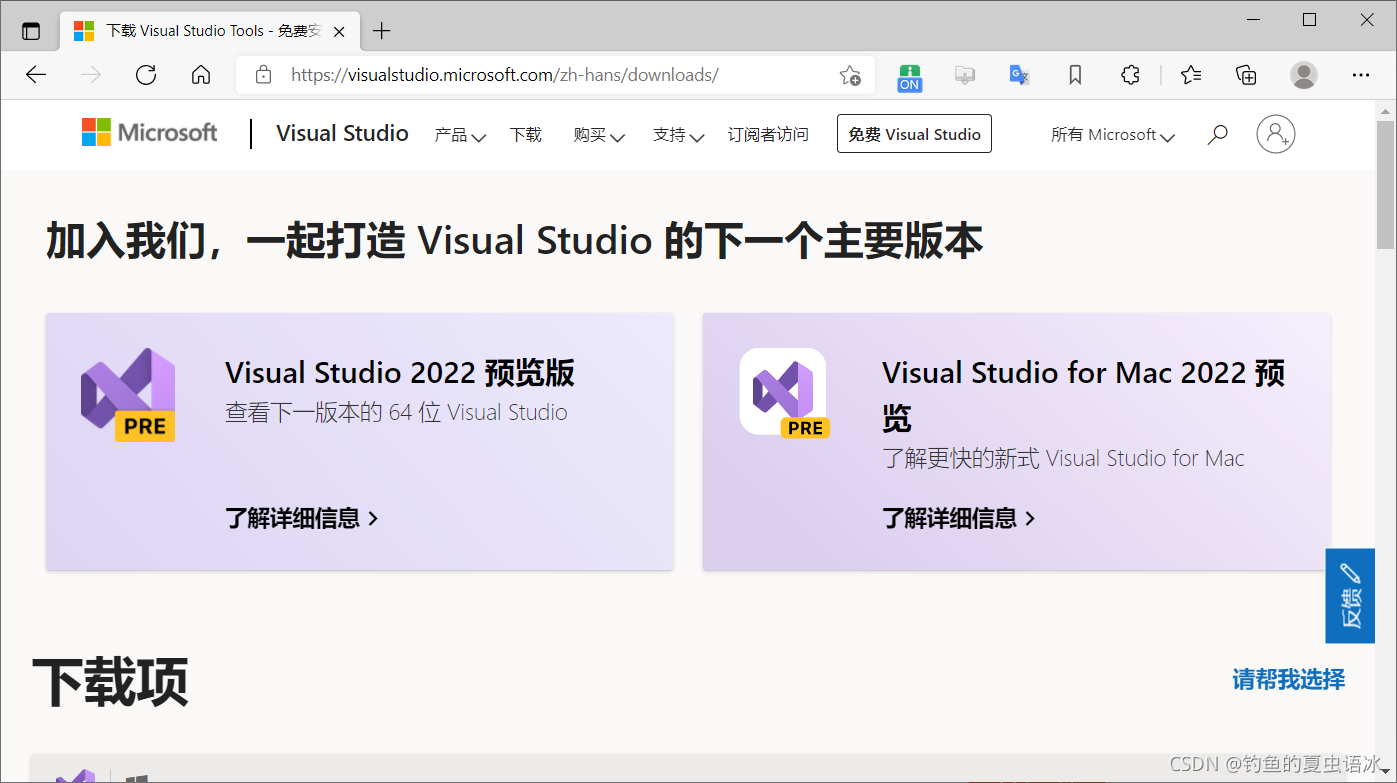Open a new browser tab
Screen dimensions: 1397x783
pyautogui.click(x=381, y=31)
